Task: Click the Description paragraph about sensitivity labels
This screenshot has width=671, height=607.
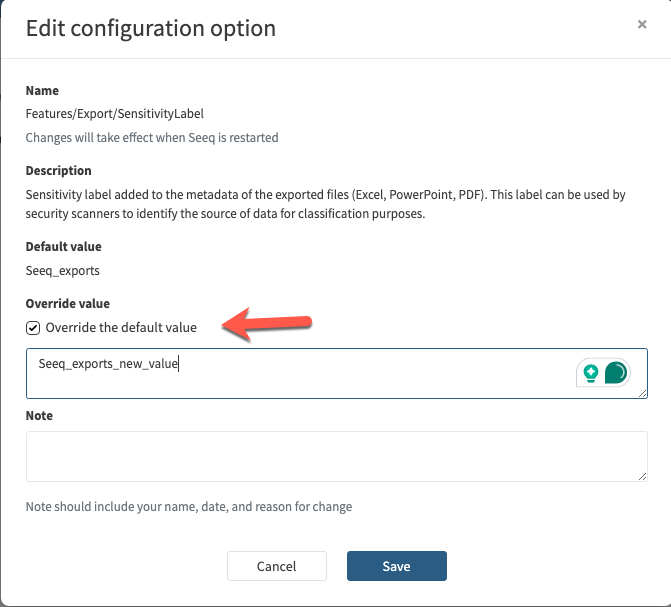Action: tap(325, 204)
